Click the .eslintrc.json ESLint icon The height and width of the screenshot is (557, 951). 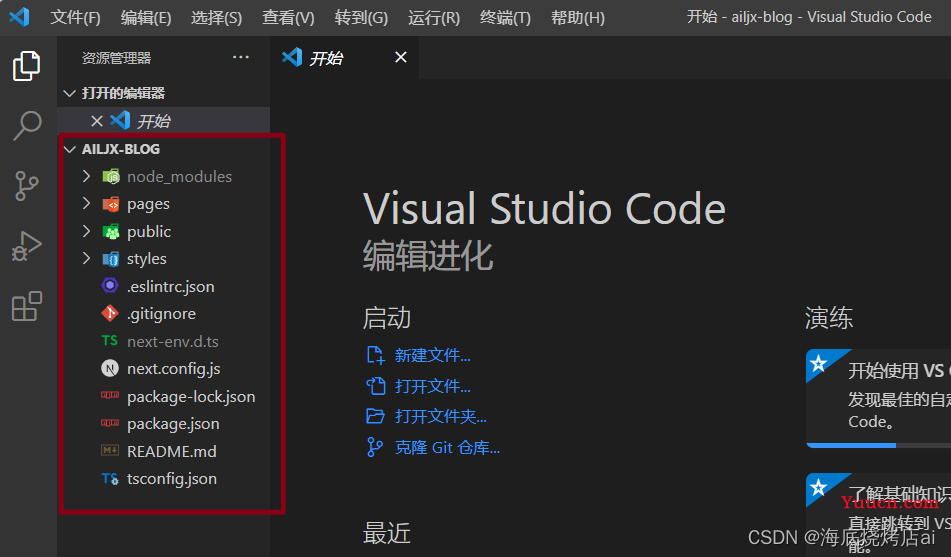110,285
